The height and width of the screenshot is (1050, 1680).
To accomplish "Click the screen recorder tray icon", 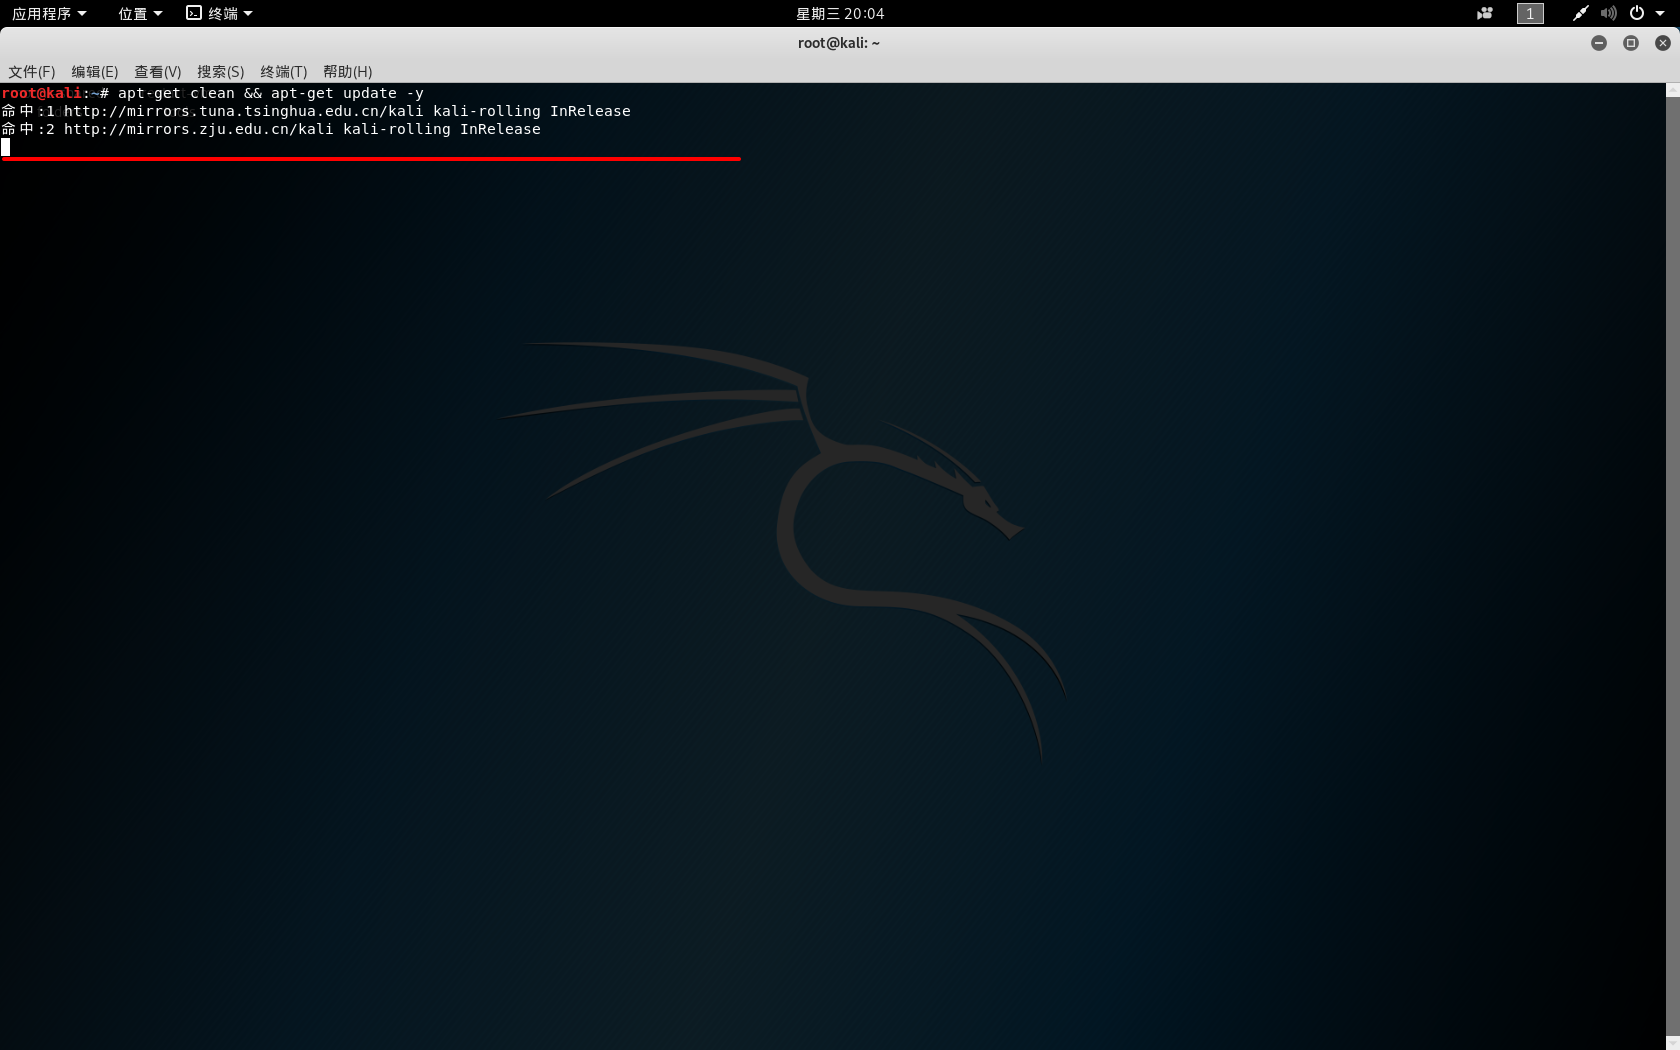I will coord(1485,13).
